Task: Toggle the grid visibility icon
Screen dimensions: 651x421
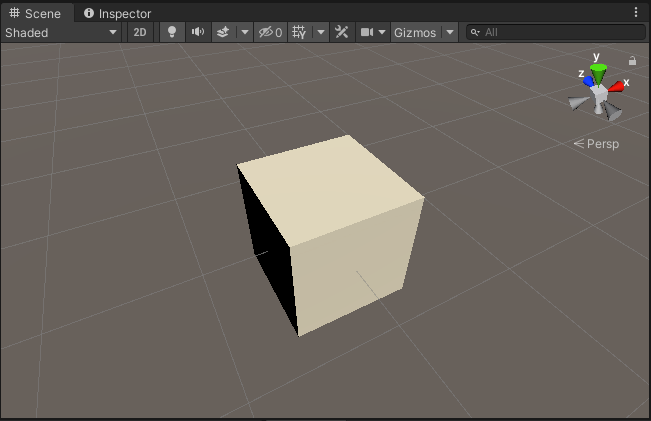Action: 299,32
